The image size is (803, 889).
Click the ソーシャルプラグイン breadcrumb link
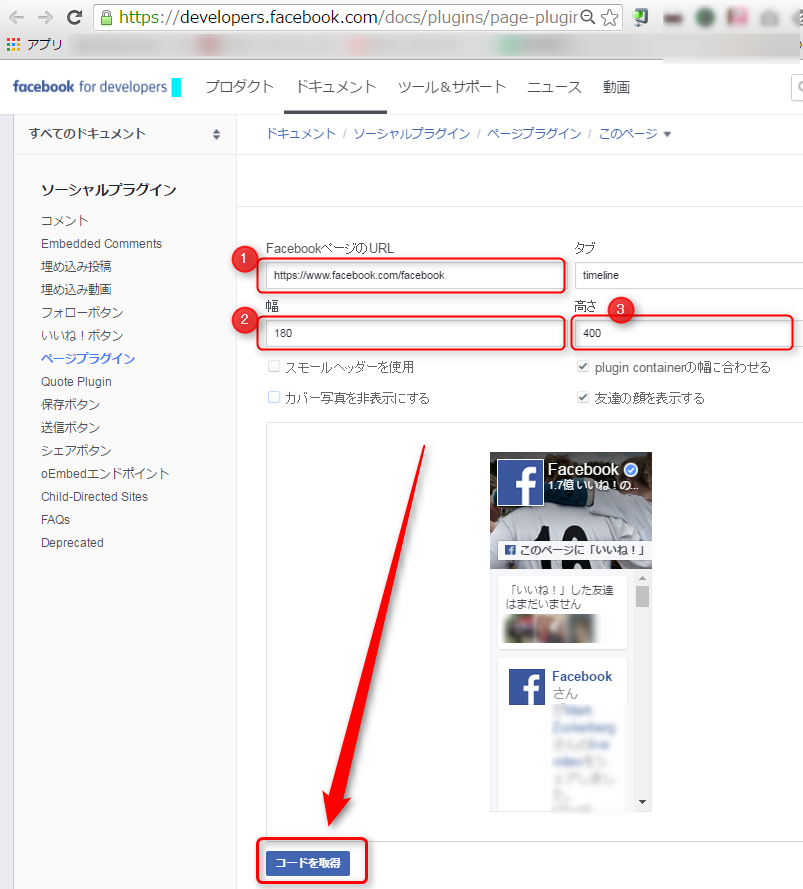(x=412, y=134)
